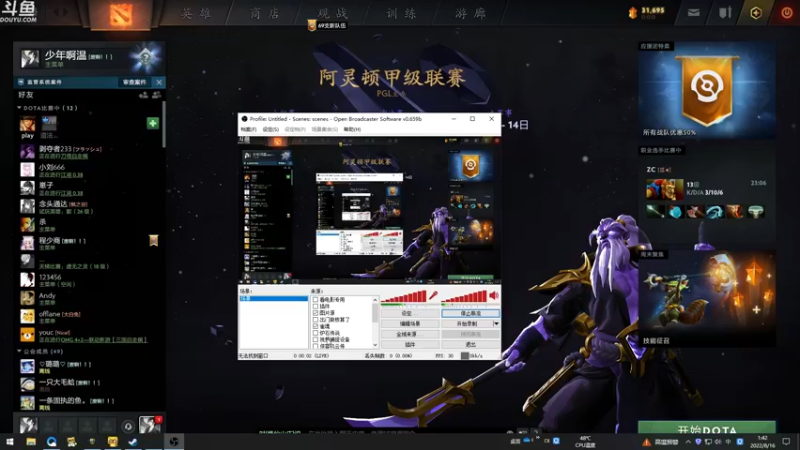
Task: Open chat icon with red notification badge
Action: coord(150,424)
